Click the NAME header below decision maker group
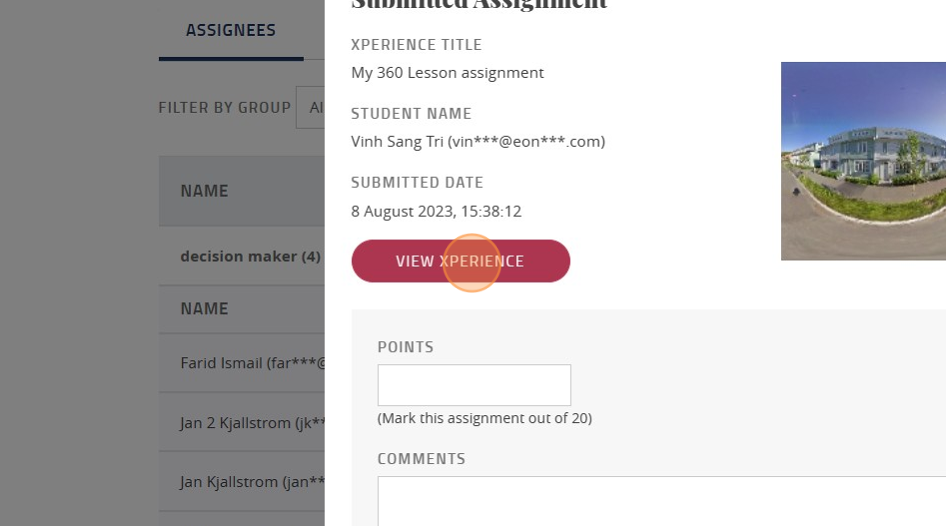This screenshot has height=526, width=946. coord(205,309)
